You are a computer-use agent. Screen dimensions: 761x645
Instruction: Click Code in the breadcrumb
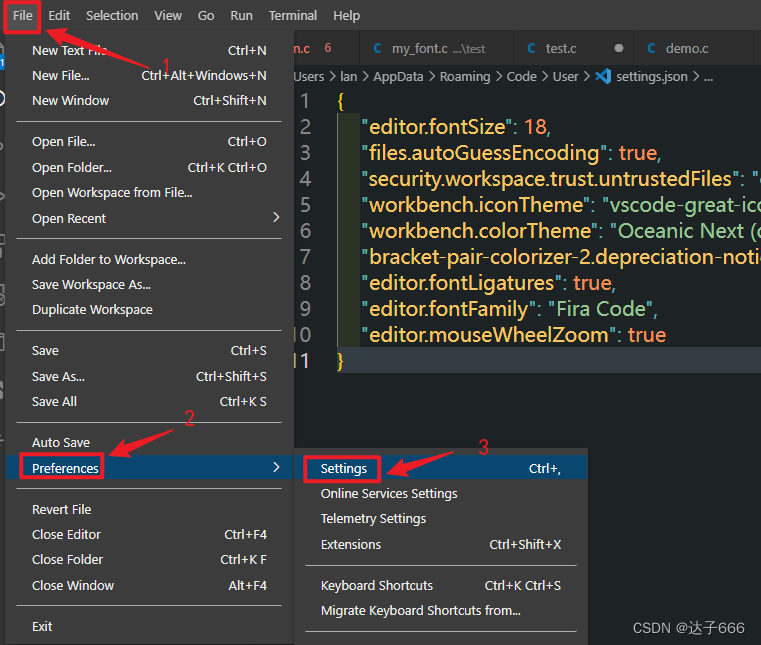point(521,77)
